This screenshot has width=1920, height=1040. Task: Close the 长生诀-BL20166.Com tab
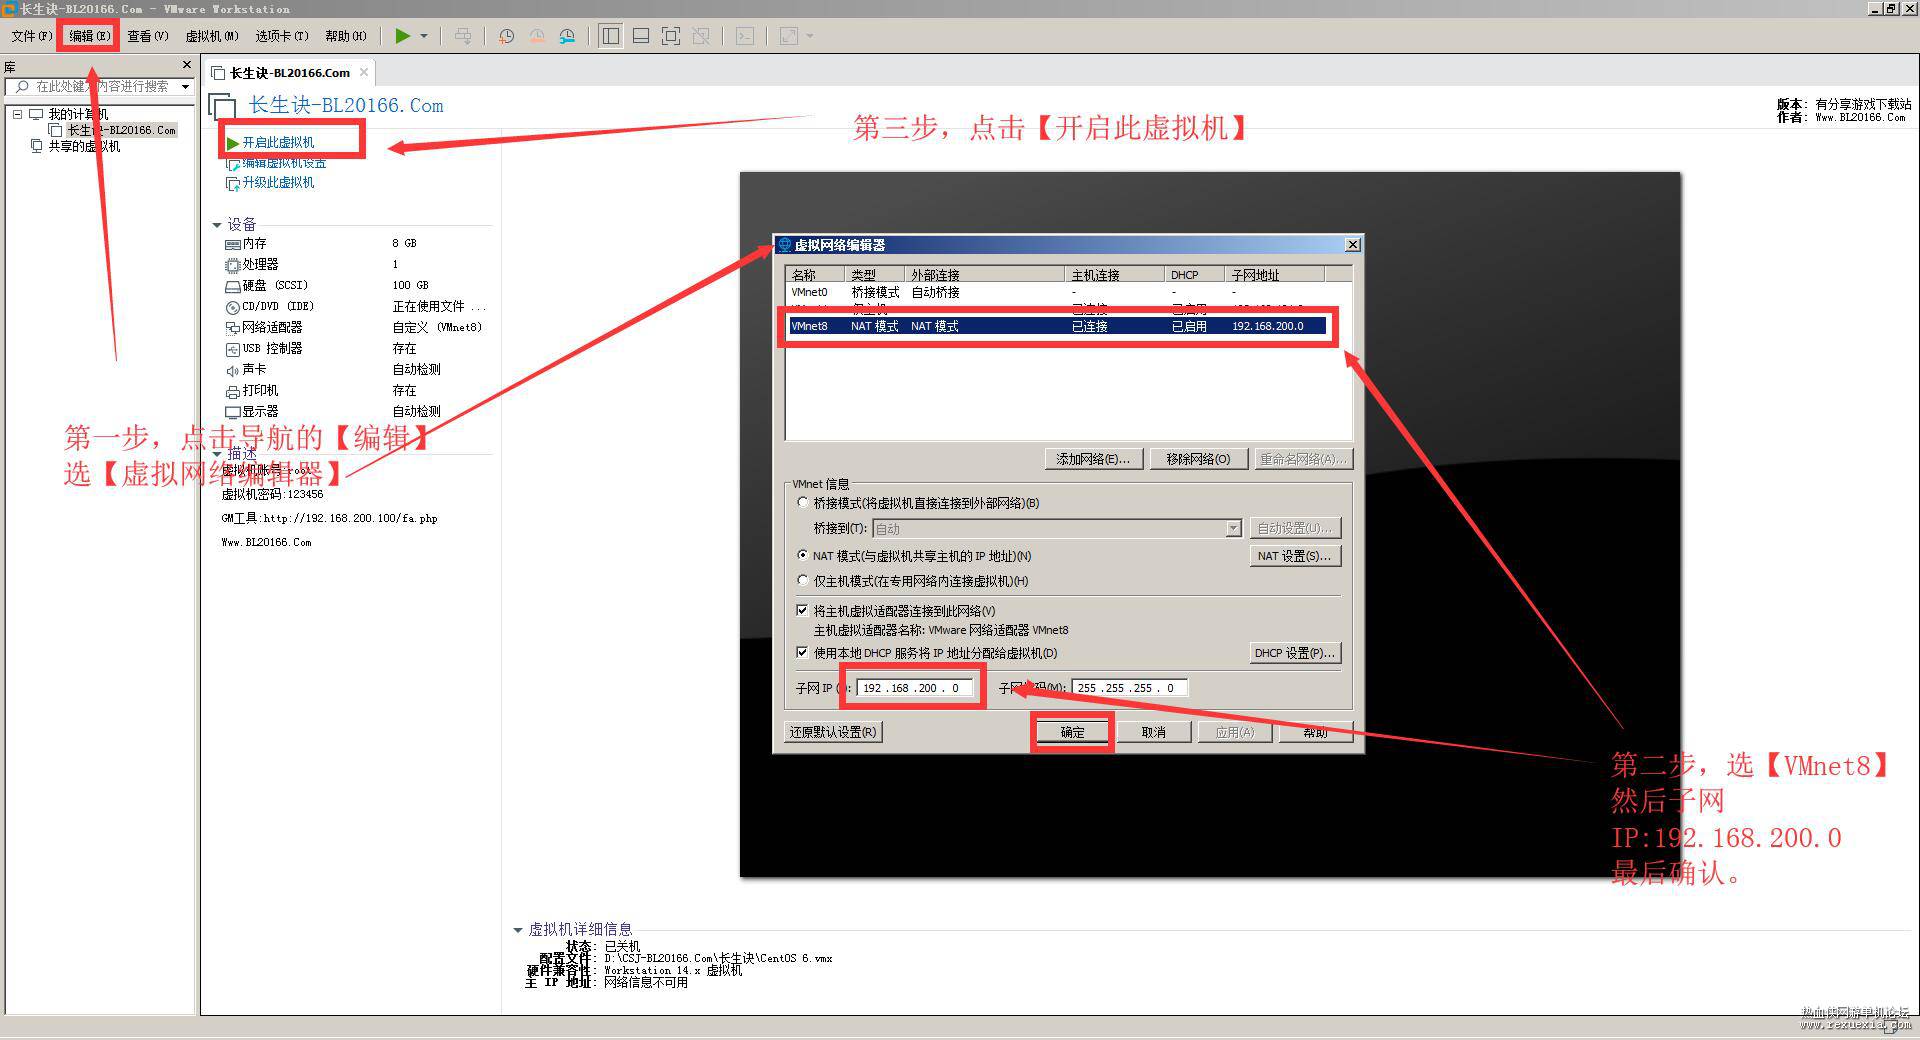coord(364,72)
